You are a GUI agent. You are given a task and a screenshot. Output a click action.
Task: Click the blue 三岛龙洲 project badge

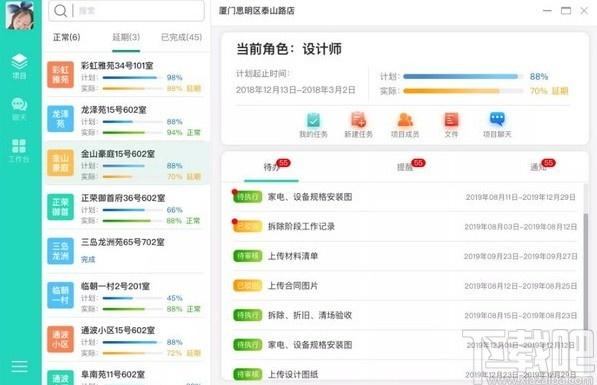(x=60, y=251)
